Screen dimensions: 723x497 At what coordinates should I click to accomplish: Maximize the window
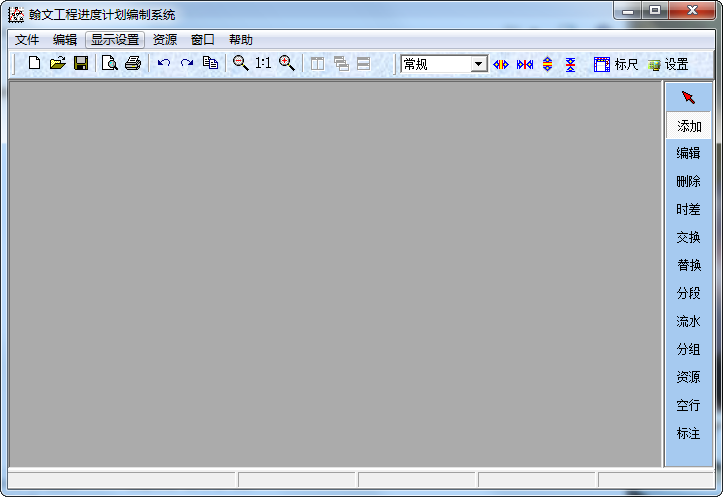point(655,11)
